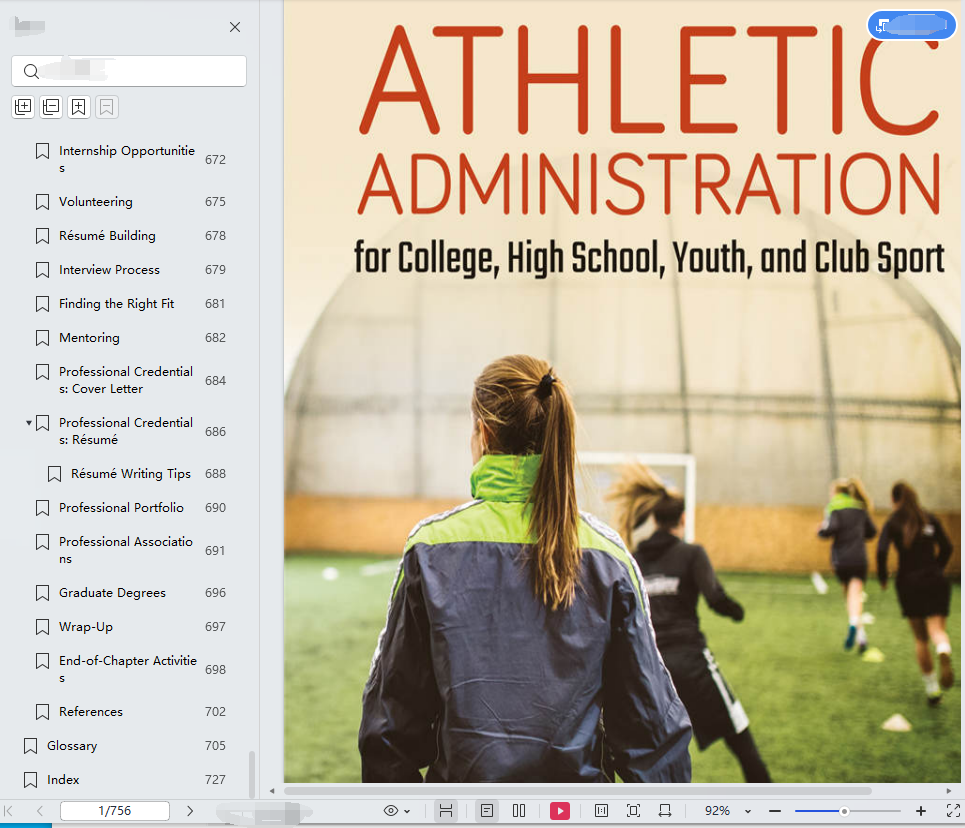The image size is (965, 828).
Task: Close the bookmarks side panel
Action: [x=234, y=27]
